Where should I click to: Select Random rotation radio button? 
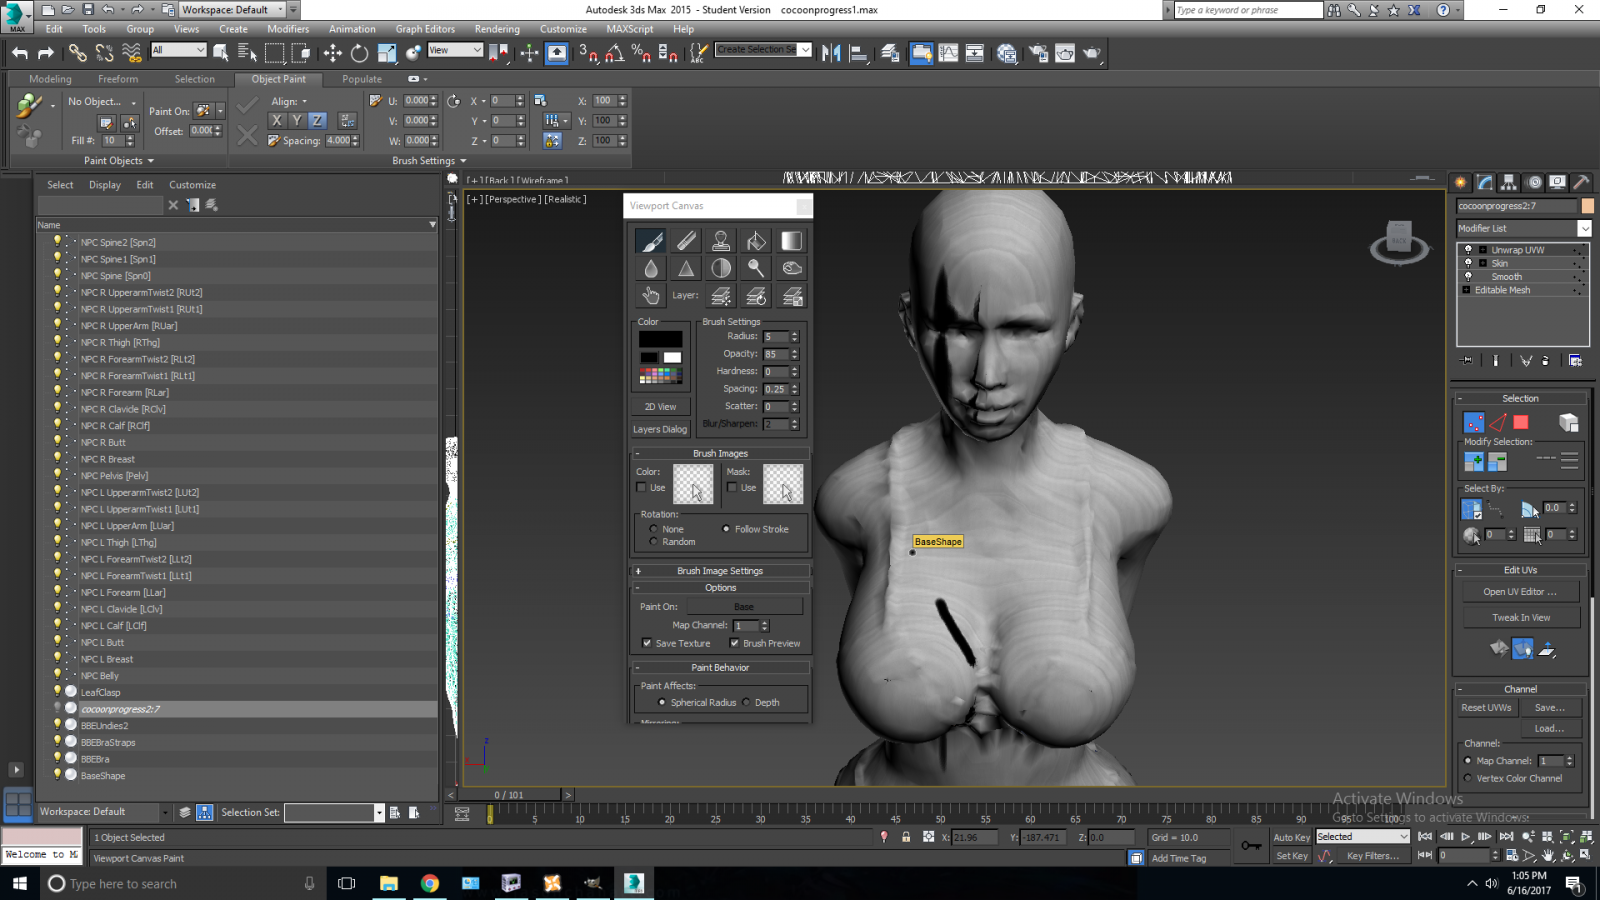coord(654,542)
